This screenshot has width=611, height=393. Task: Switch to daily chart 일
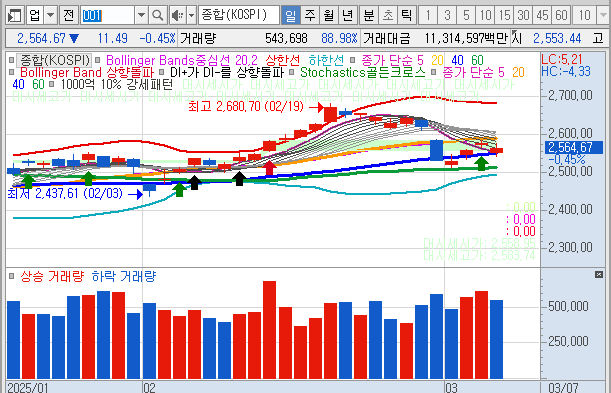291,15
